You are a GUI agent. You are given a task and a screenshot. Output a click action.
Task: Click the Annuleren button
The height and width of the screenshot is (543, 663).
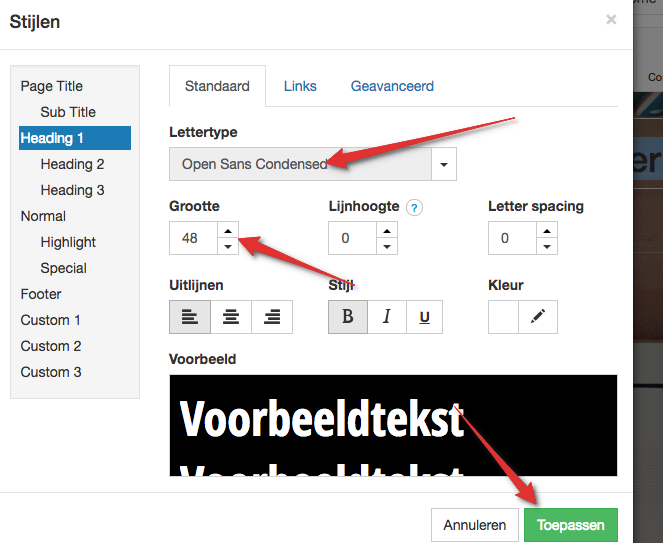[474, 525]
